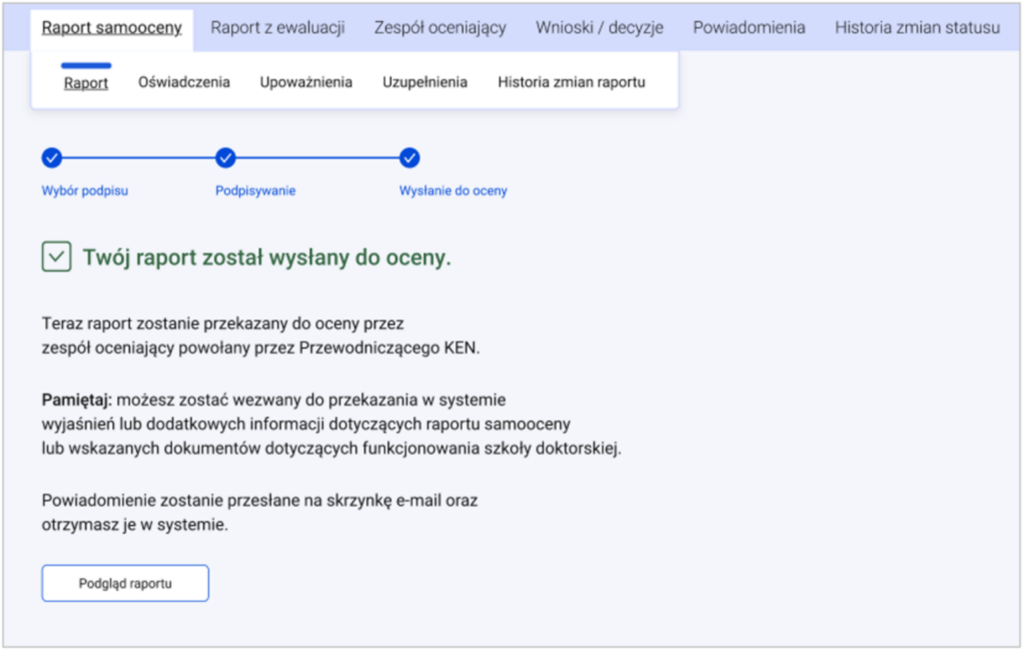View Historia zmian statusu tab

[918, 27]
